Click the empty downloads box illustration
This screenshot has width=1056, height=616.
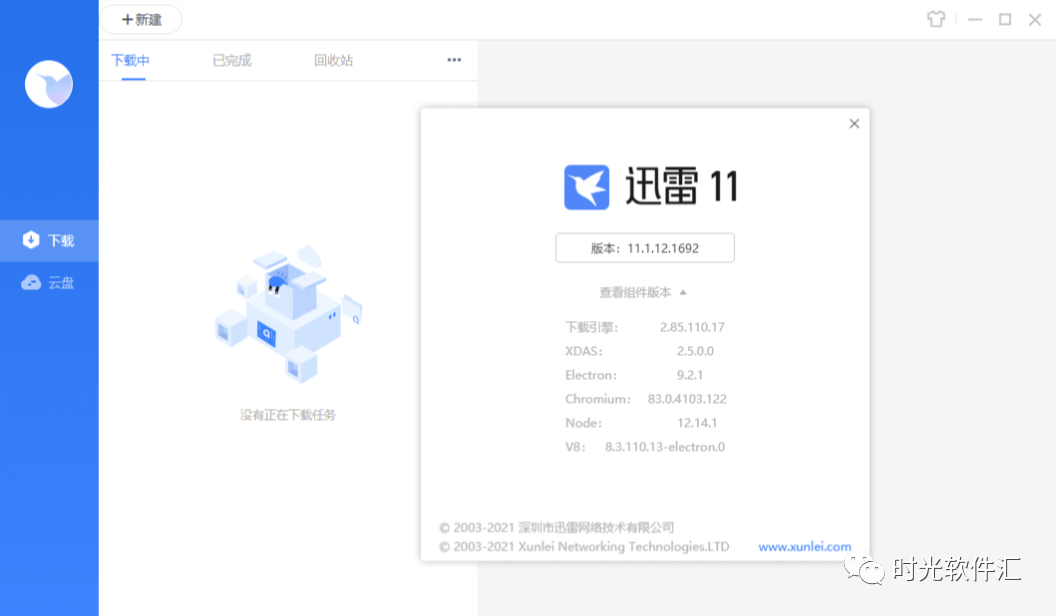288,314
